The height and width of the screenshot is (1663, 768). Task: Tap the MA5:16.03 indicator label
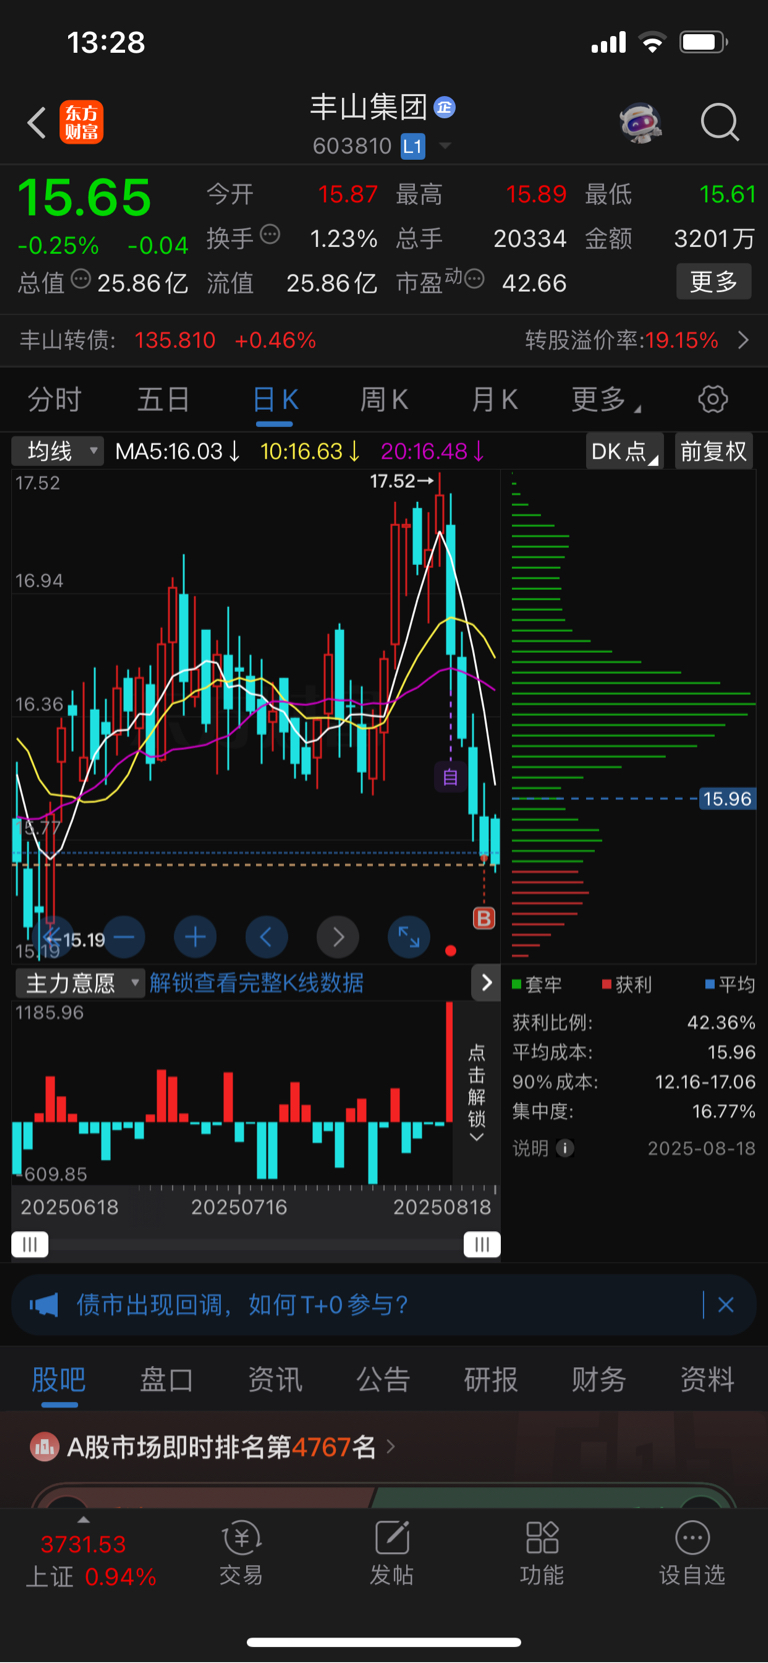(178, 451)
